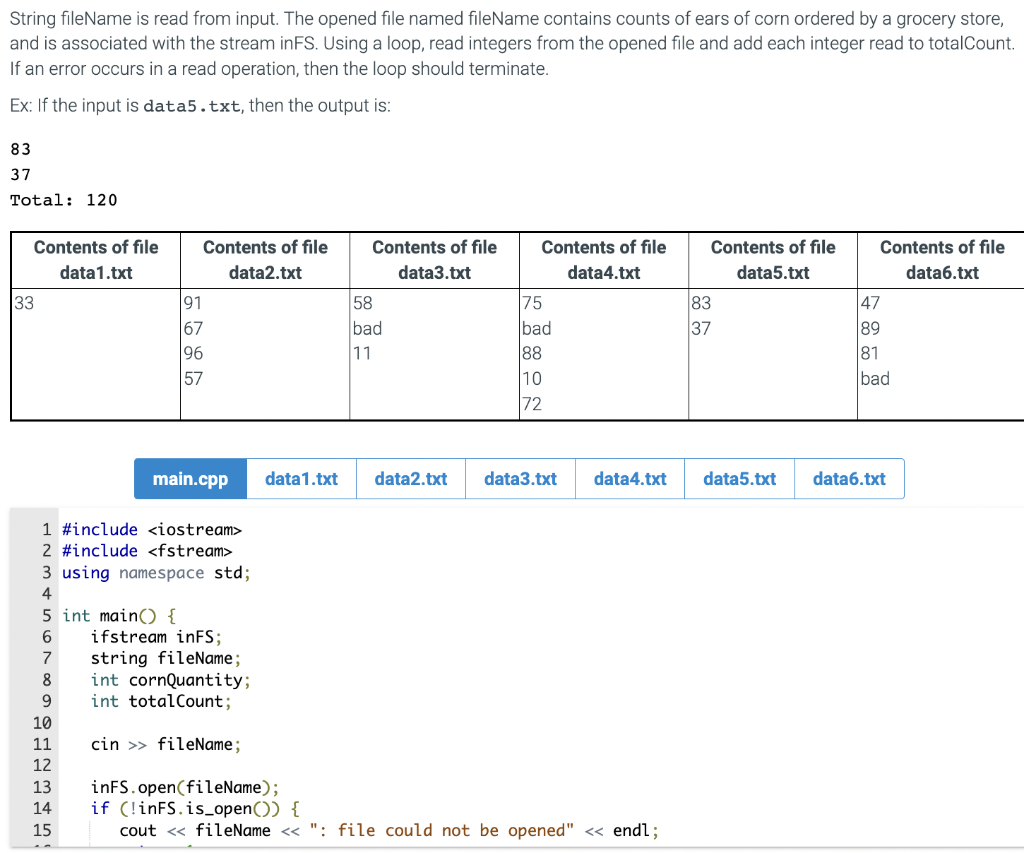Switch to the data1.txt tab
This screenshot has height=853, width=1024.
300,478
